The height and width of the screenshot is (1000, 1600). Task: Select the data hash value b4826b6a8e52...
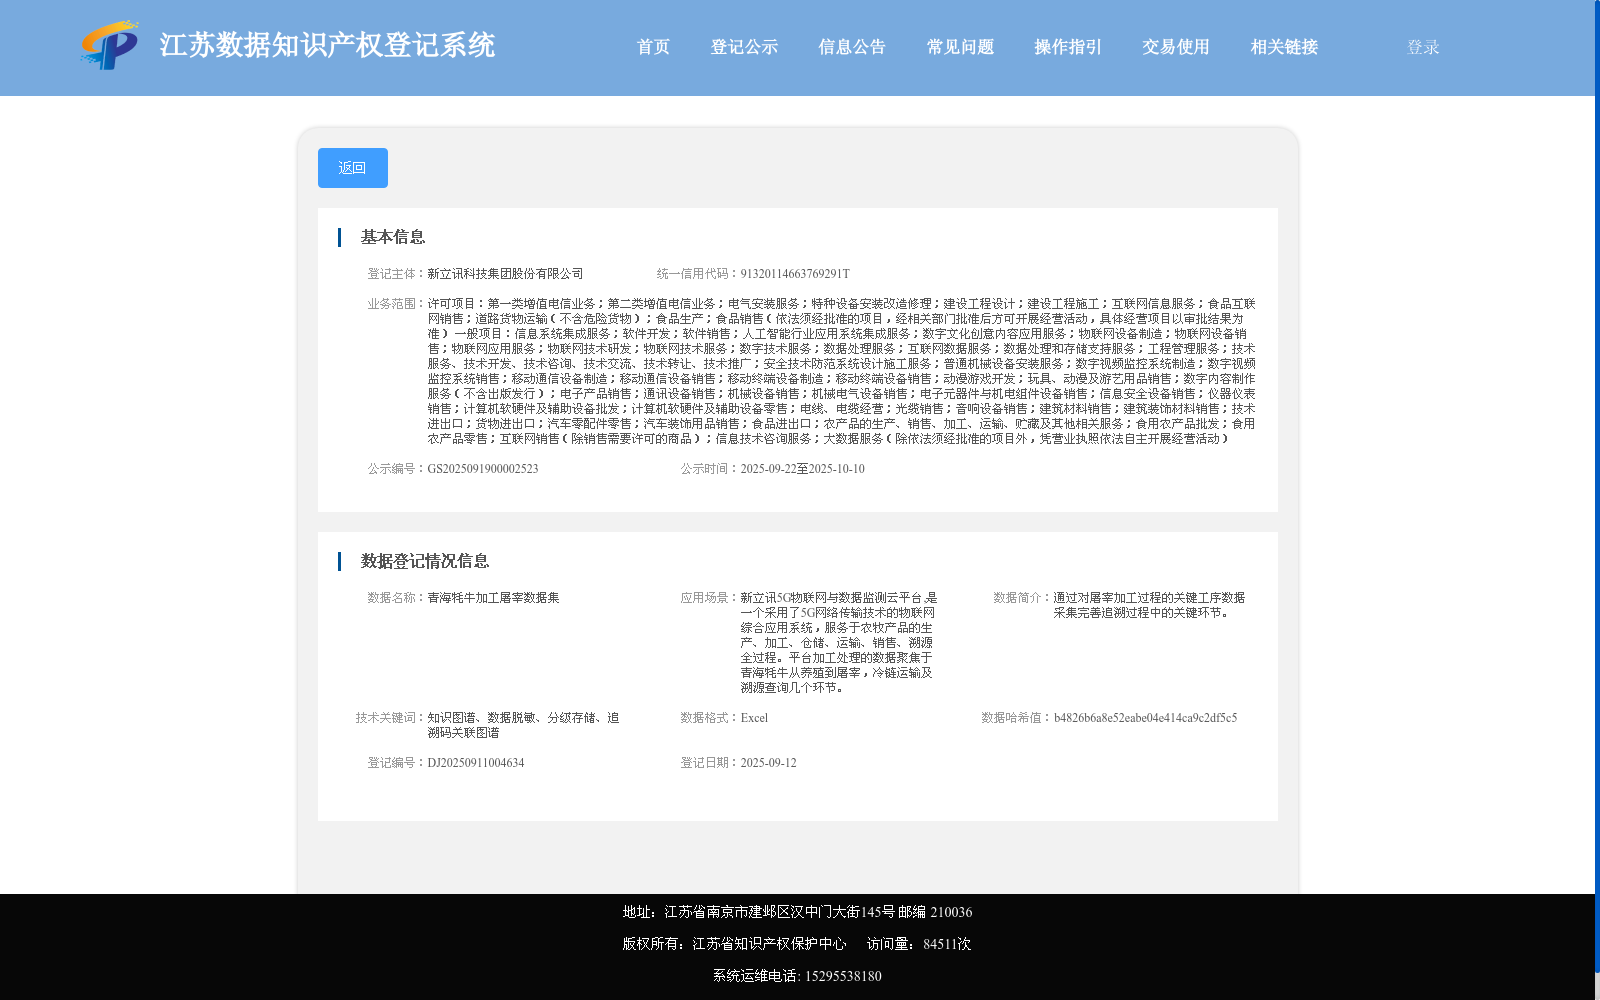[x=1145, y=718]
